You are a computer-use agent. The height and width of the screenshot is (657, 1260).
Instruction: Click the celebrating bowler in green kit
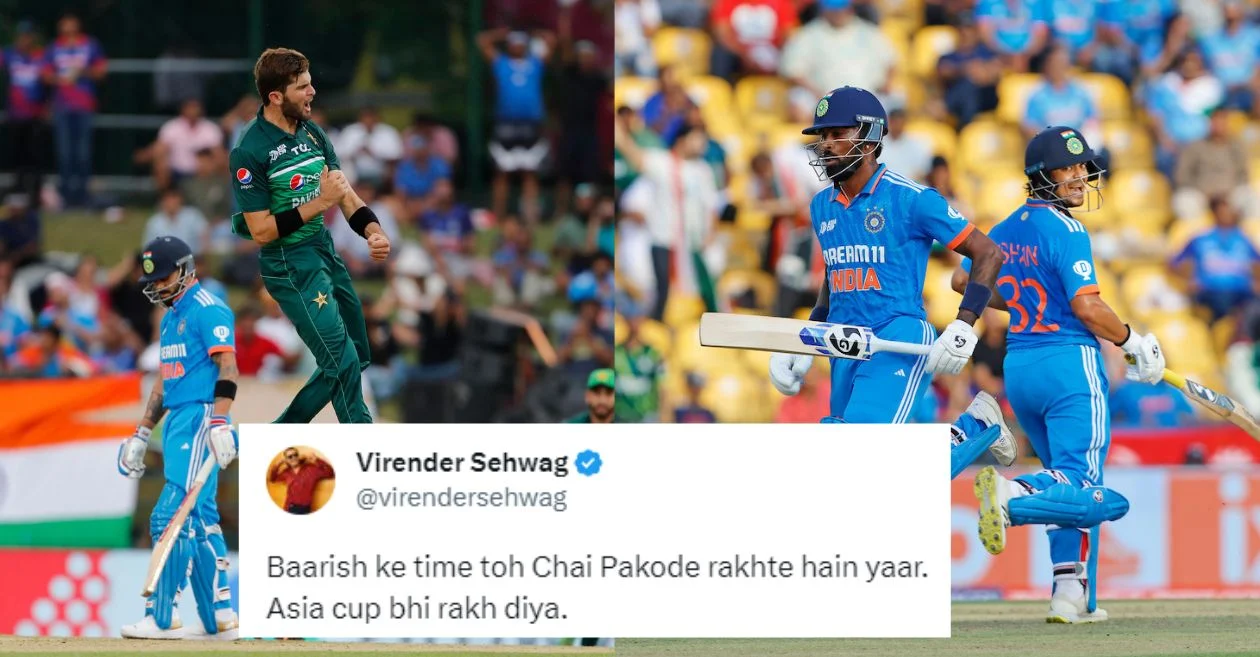tap(302, 235)
